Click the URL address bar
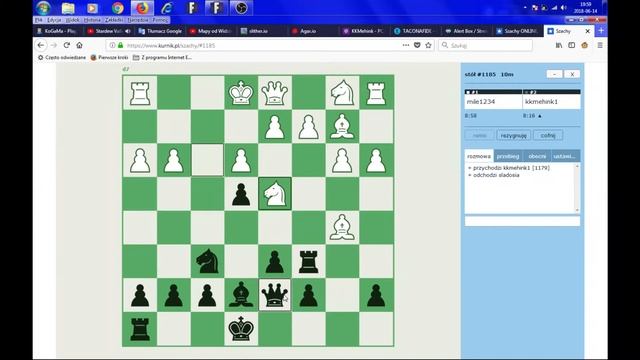 [x=261, y=45]
